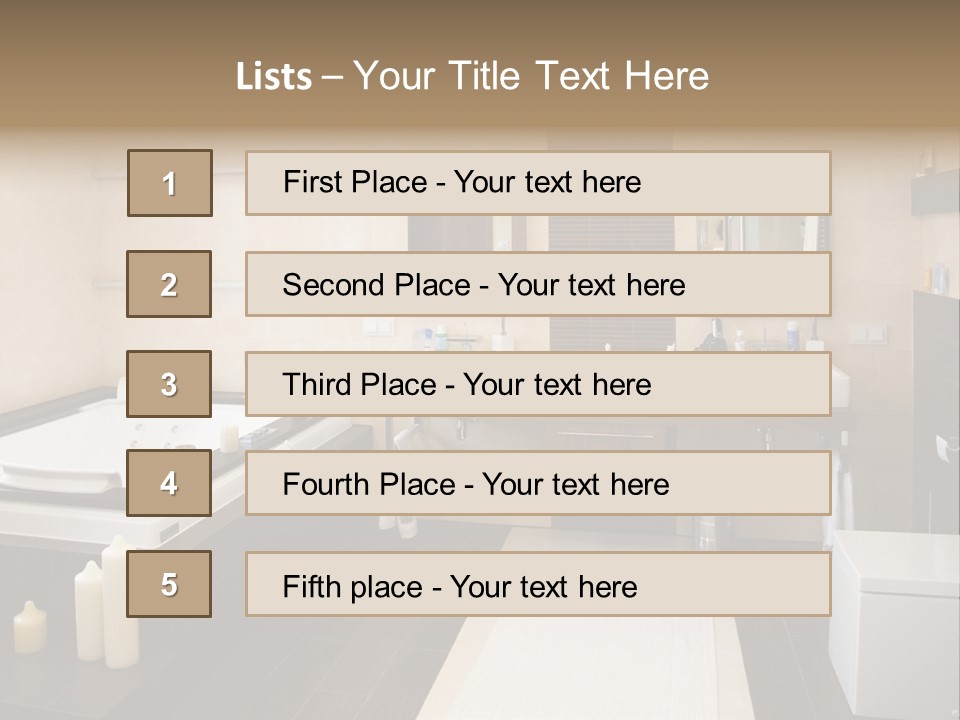Select the Second Place text box
This screenshot has height=720, width=960.
coord(538,284)
